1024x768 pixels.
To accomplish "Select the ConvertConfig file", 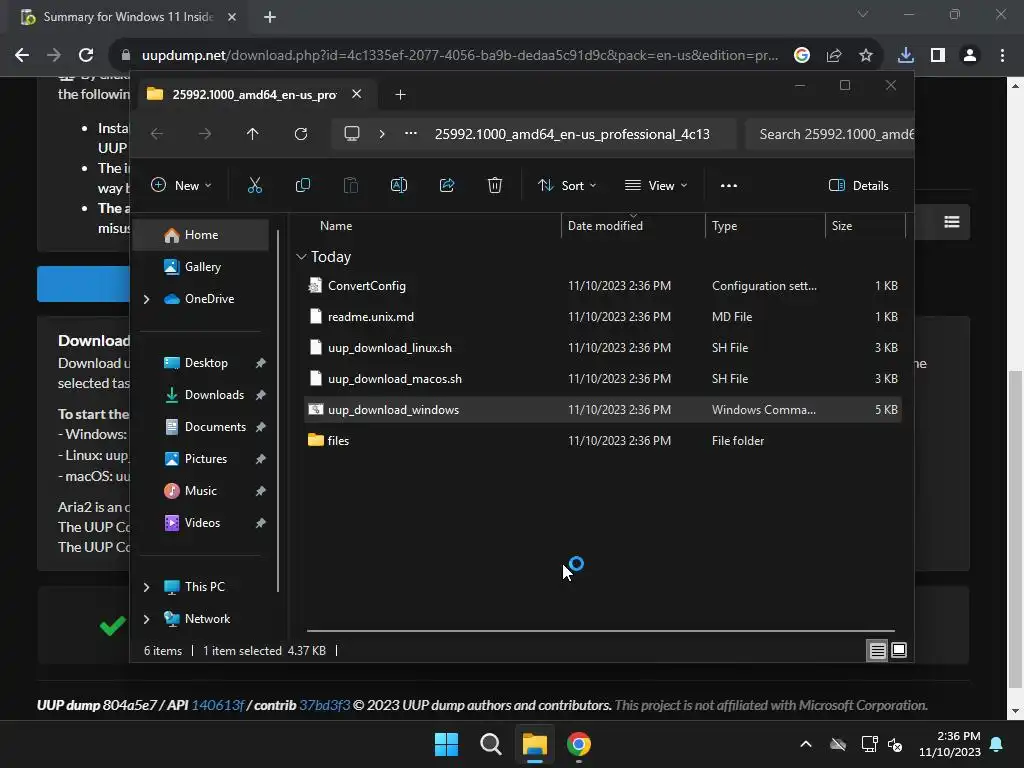I will 603,286.
